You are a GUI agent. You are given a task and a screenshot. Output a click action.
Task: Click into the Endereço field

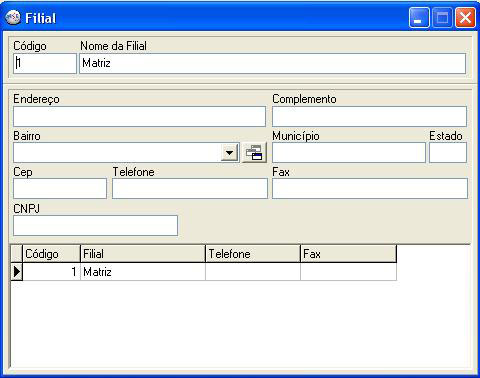tap(139, 116)
